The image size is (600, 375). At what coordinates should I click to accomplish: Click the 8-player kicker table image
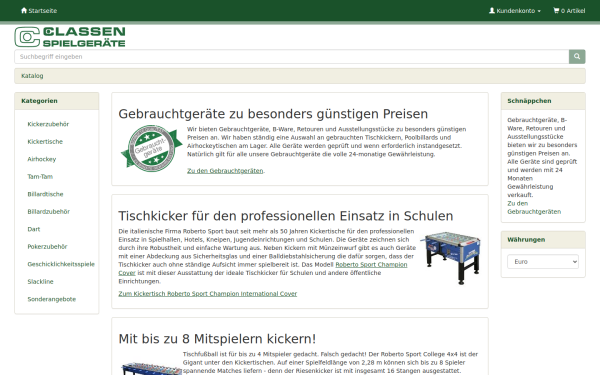coord(151,368)
